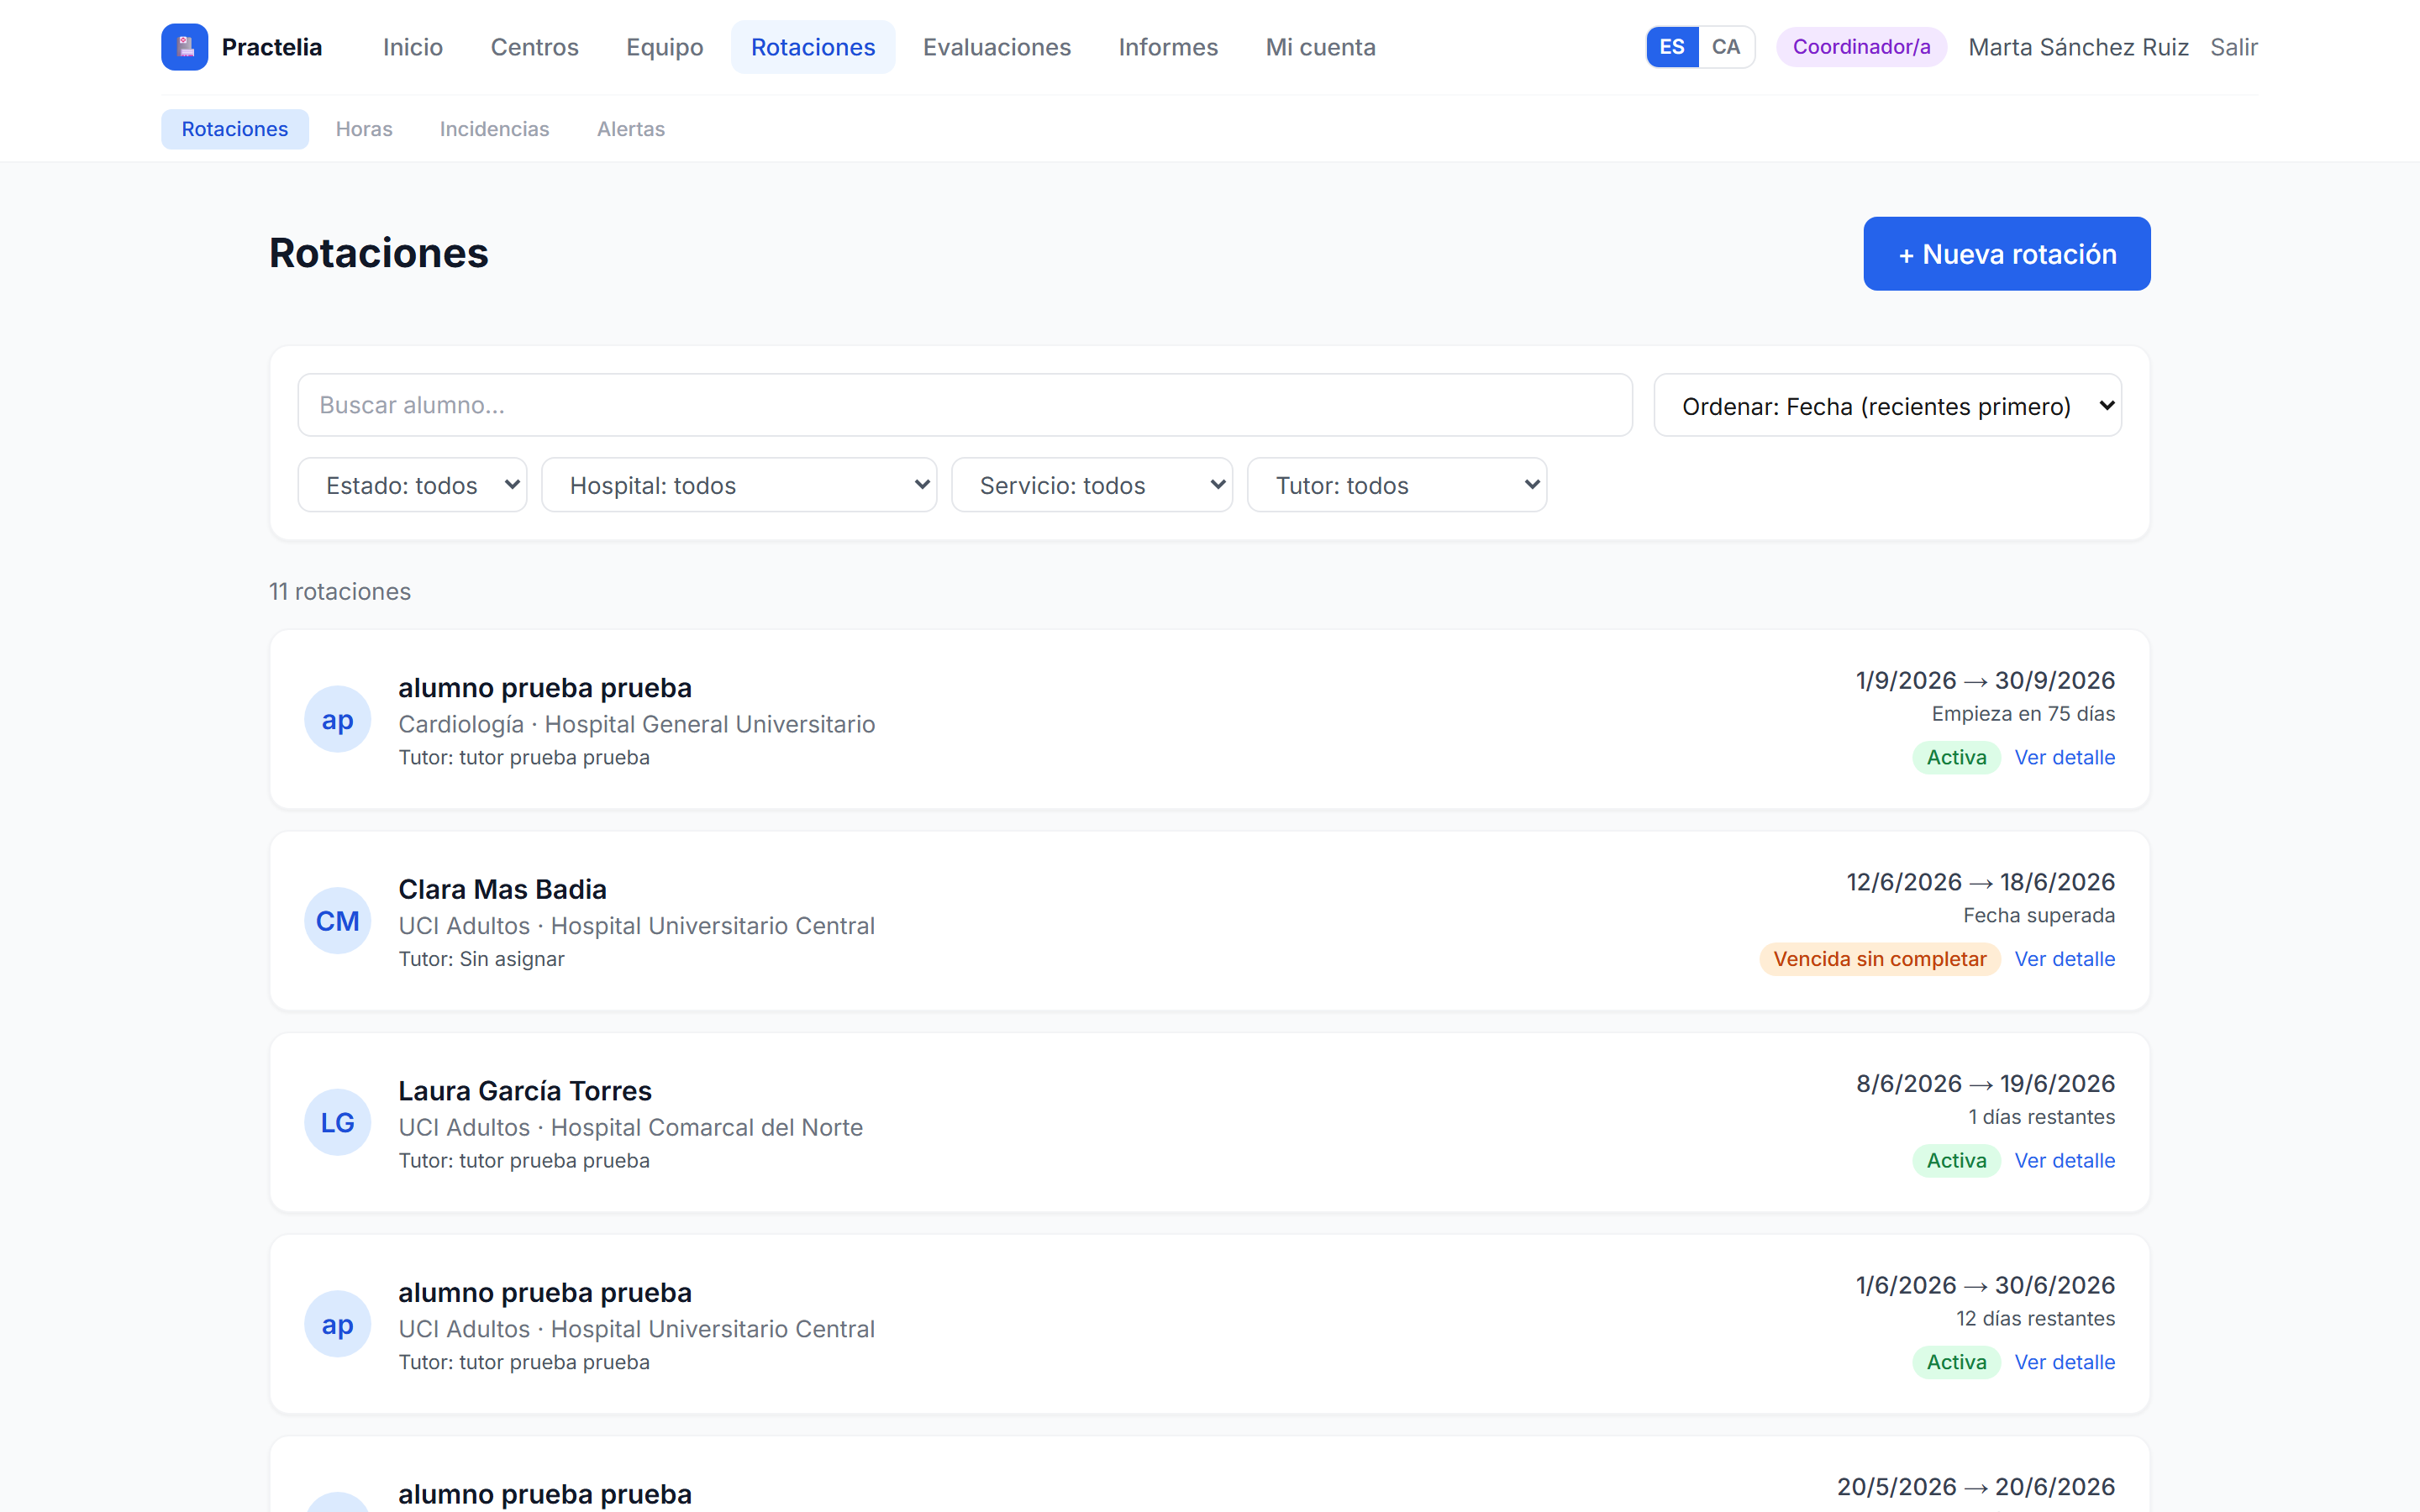
Task: Click the UCI Adultos · Hospital Comarcal del Norte text
Action: point(631,1127)
